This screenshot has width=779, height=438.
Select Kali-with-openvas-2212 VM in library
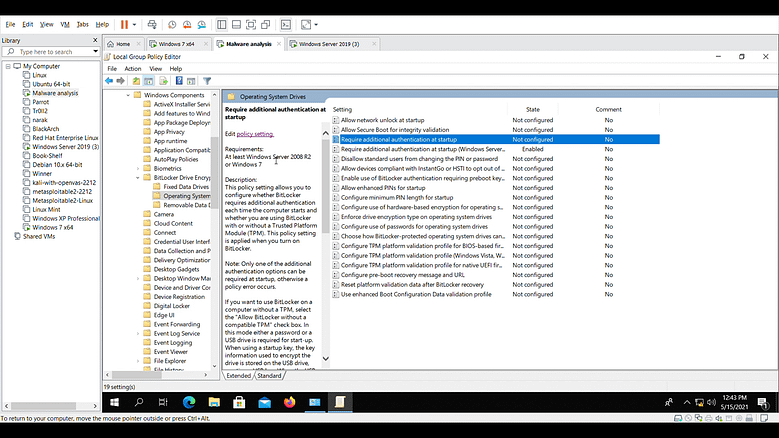click(64, 183)
